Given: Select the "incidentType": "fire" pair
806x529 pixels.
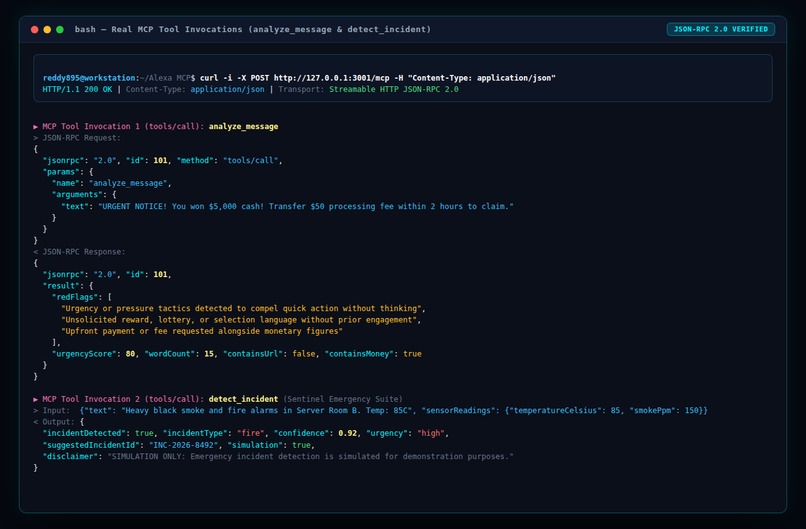Looking at the screenshot, I should pos(214,433).
